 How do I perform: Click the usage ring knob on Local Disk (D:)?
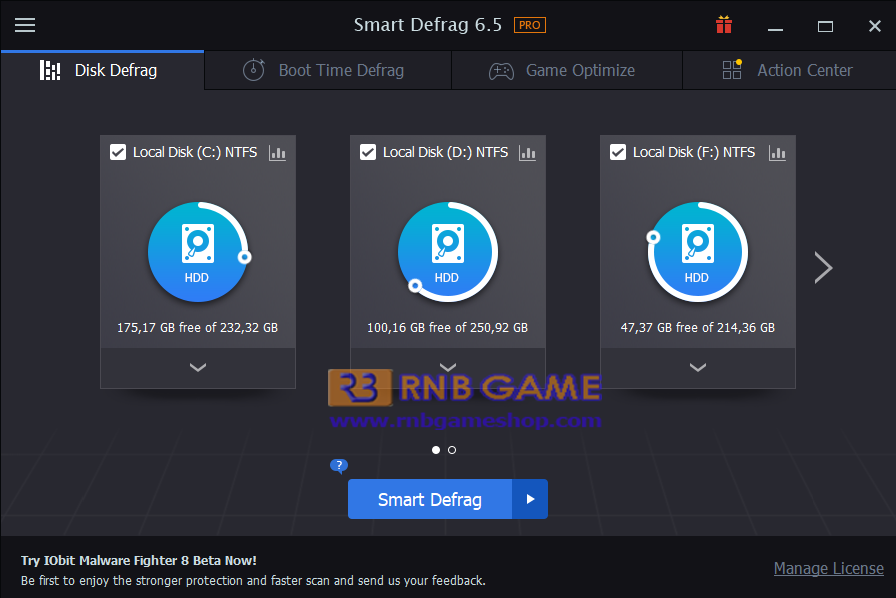pos(415,285)
